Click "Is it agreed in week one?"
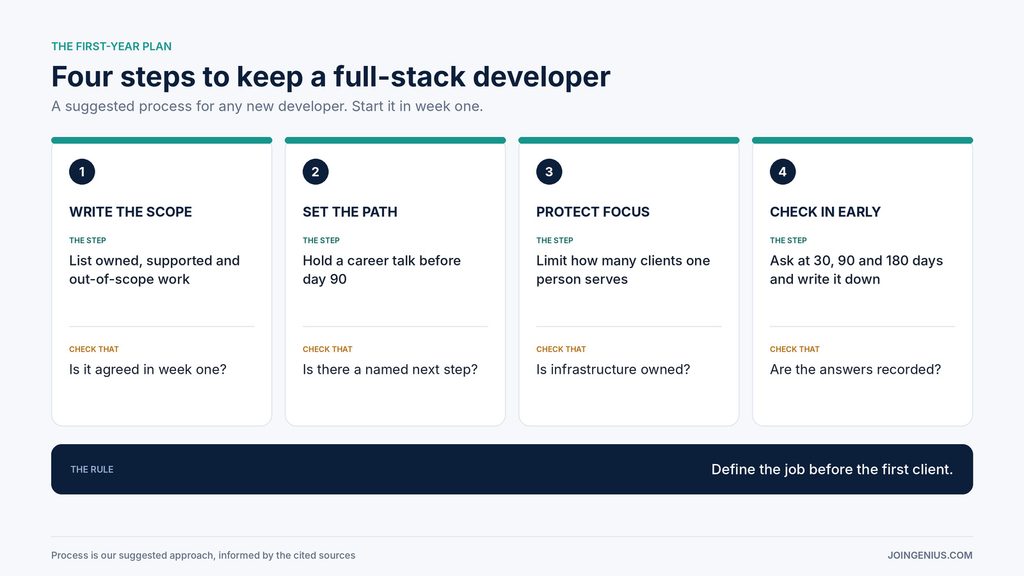This screenshot has width=1024, height=576. [148, 370]
